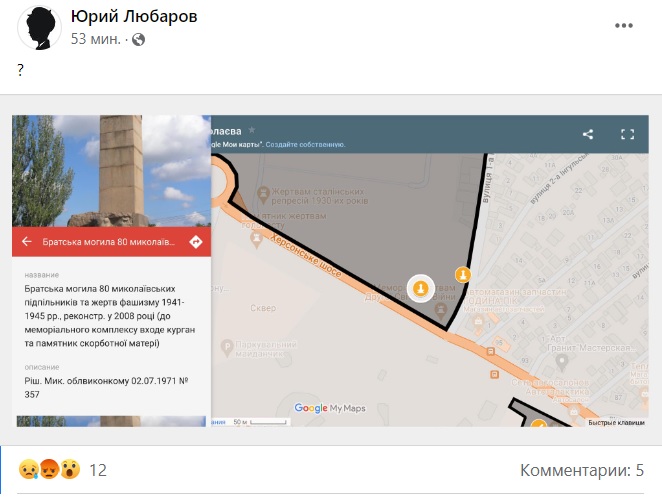Screen dimensions: 662x500
Task: Click the 53 мин. post timestamp
Action: click(96, 40)
